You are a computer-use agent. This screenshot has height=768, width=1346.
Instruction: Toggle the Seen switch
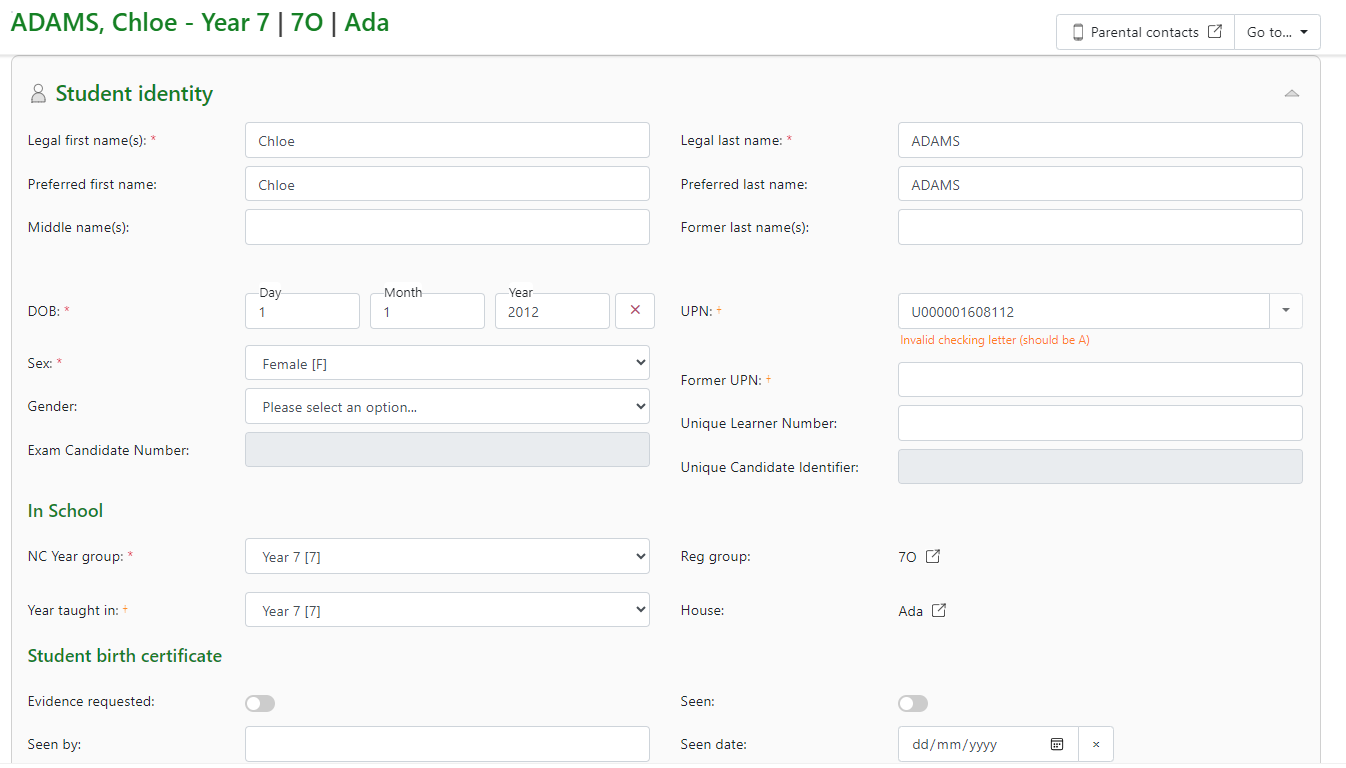(913, 703)
